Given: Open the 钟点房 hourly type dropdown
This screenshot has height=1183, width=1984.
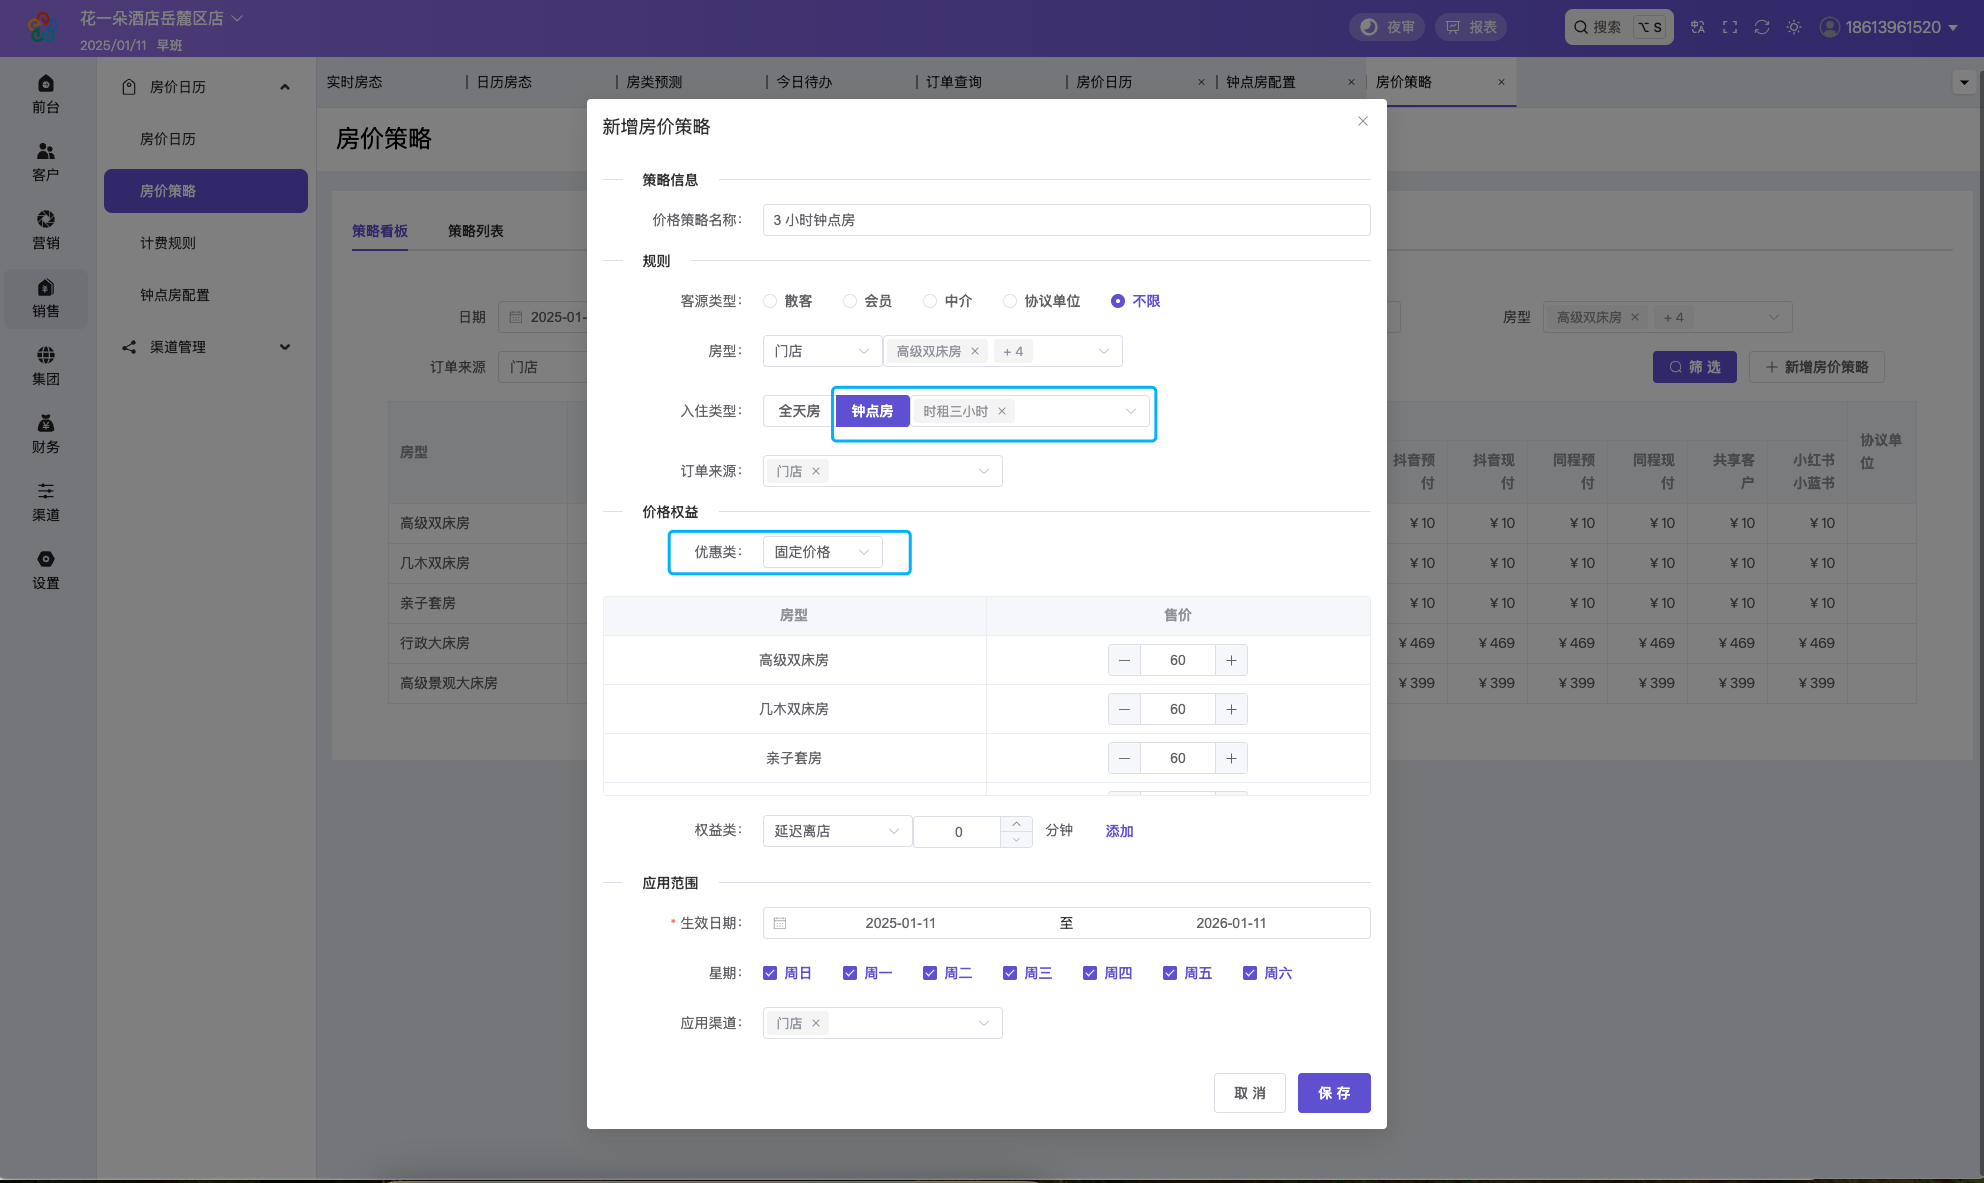Looking at the screenshot, I should point(1031,411).
